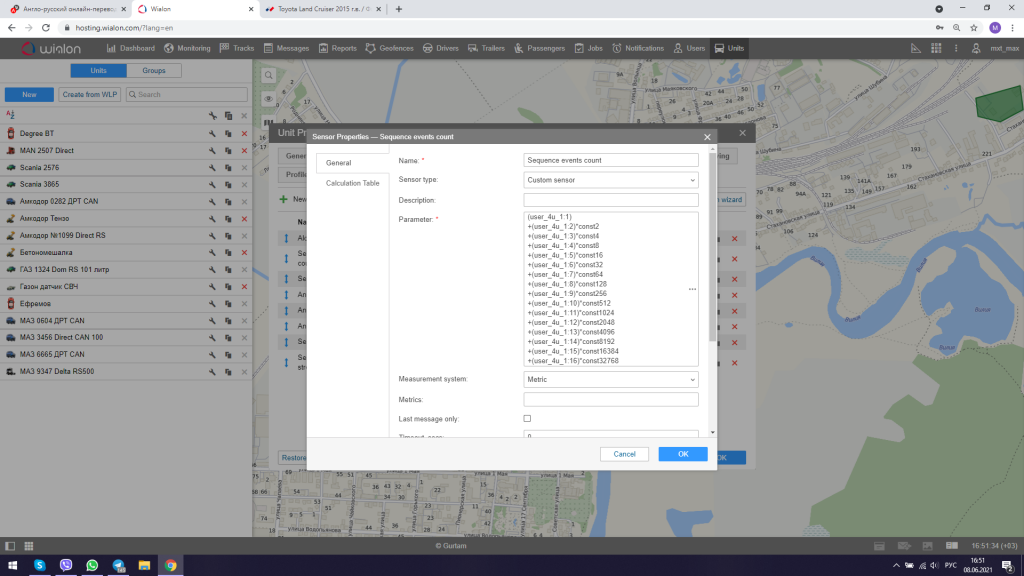
Task: Switch units panel to Groups view
Action: 154,71
